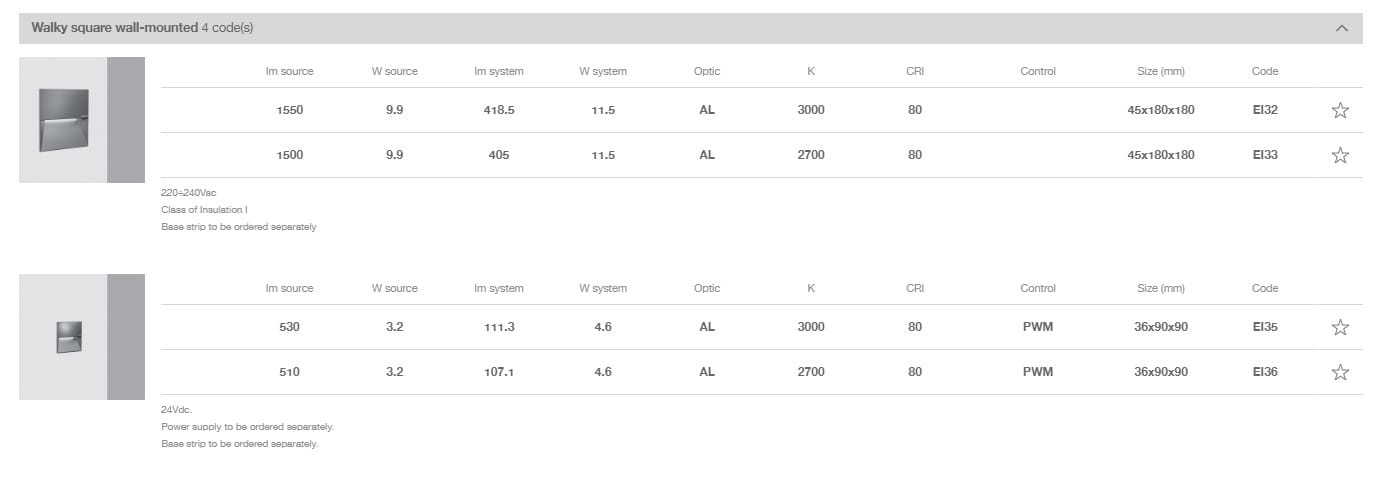Click product code EI32
The width and height of the screenshot is (1376, 491).
[1265, 110]
